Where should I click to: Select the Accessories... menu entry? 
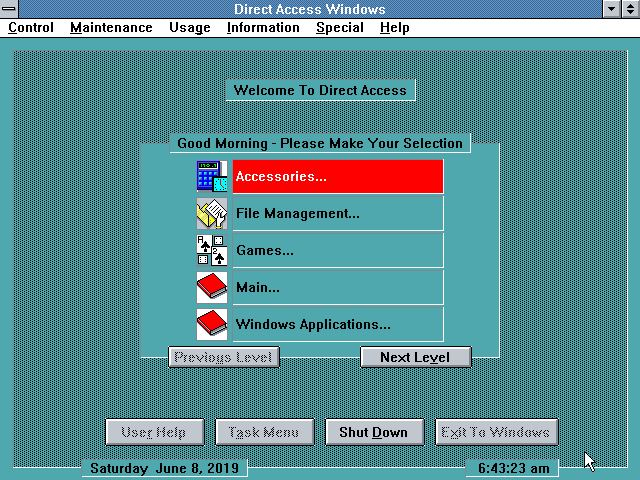[x=338, y=176]
